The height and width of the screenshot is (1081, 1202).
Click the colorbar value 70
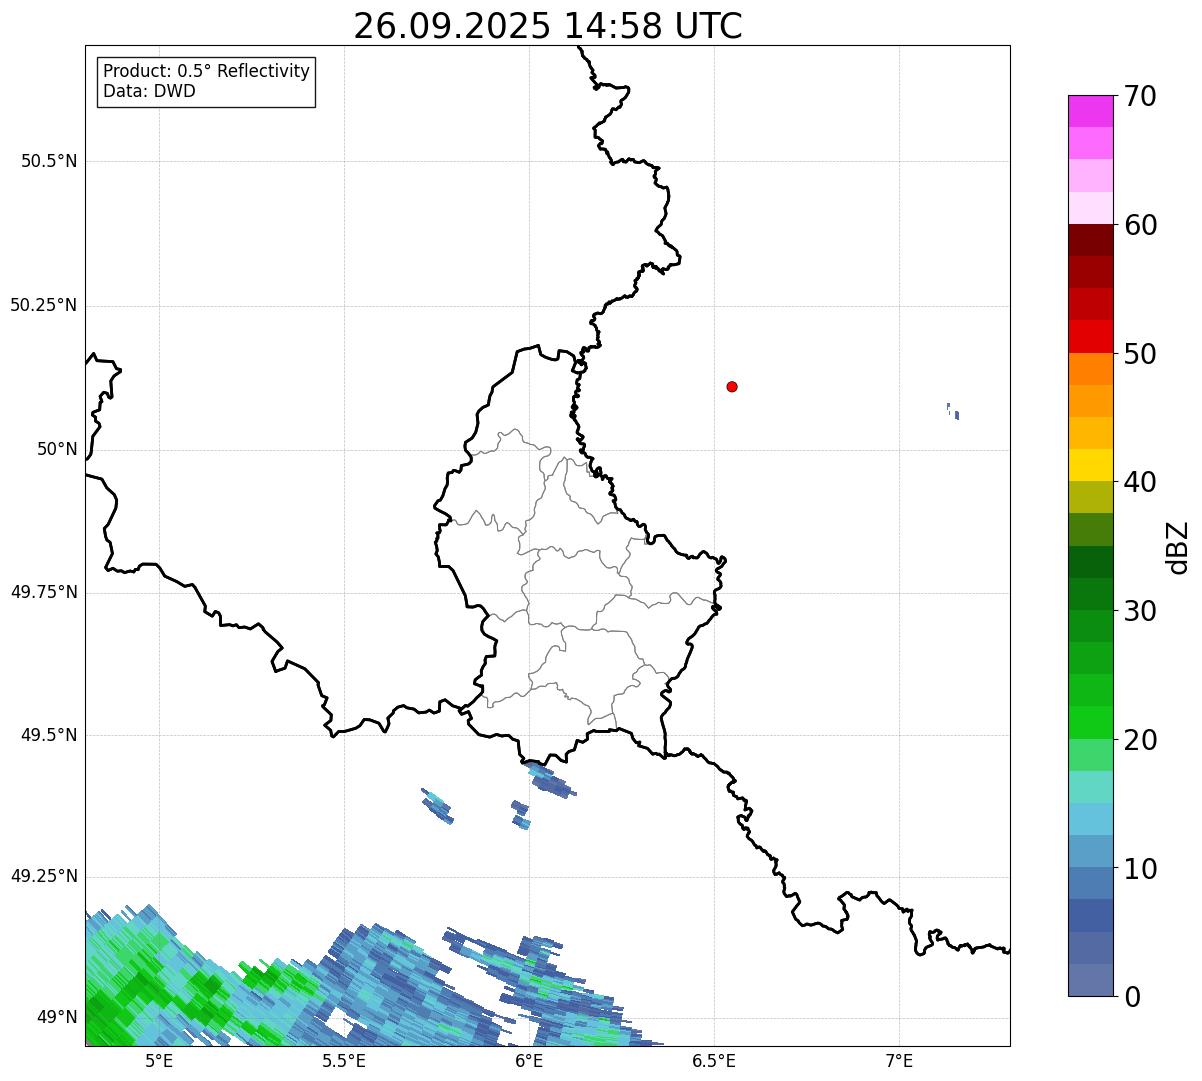pyautogui.click(x=1140, y=96)
